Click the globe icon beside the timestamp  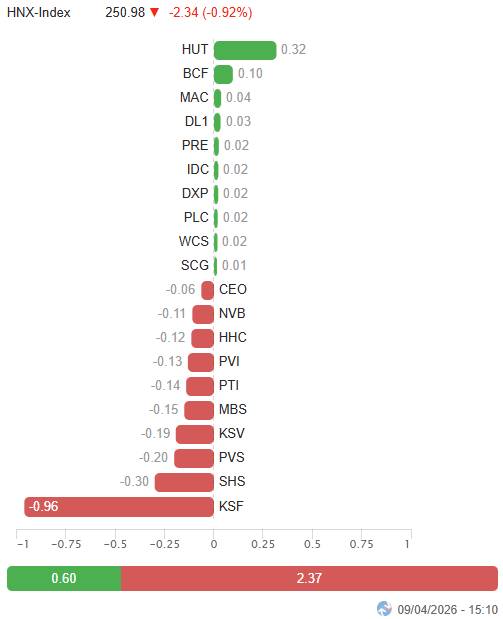click(x=383, y=608)
